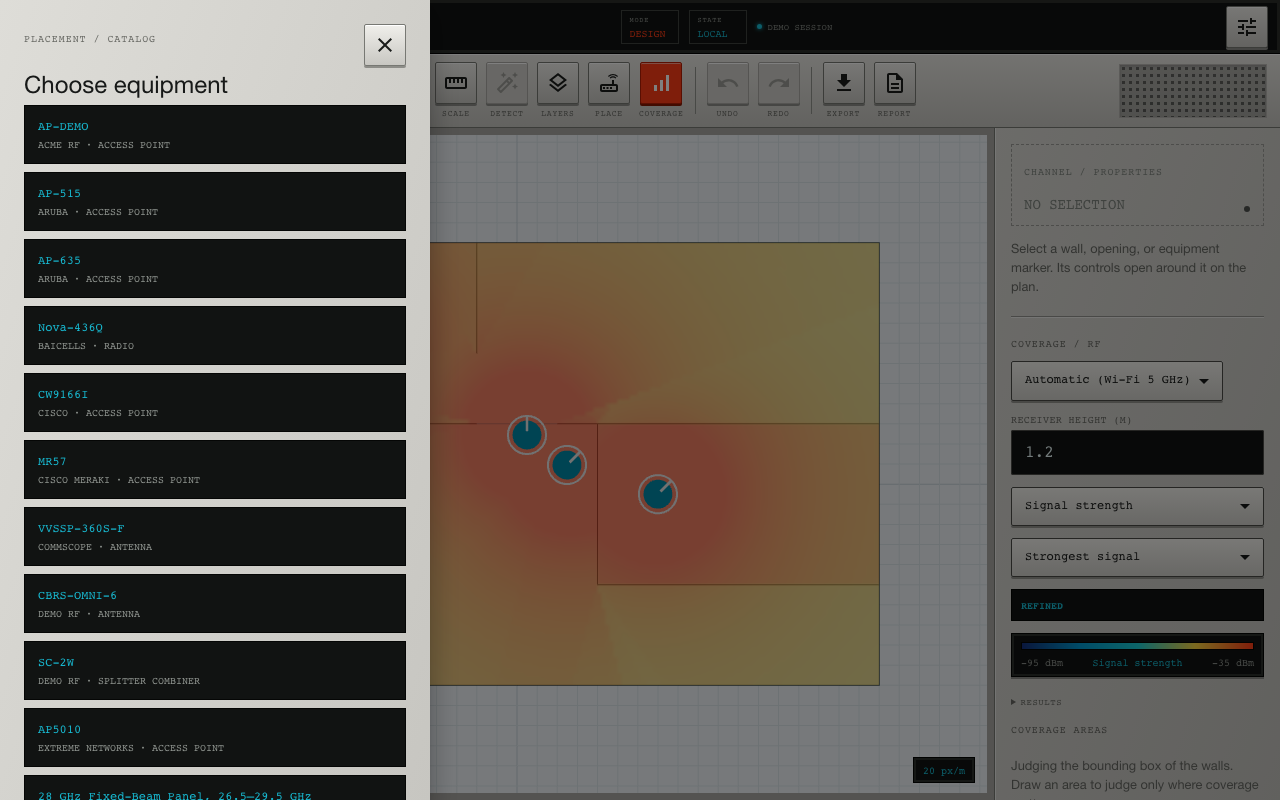Image resolution: width=1280 pixels, height=800 pixels.
Task: Pick the VVSSP-360S-F CommScope antenna
Action: point(215,536)
